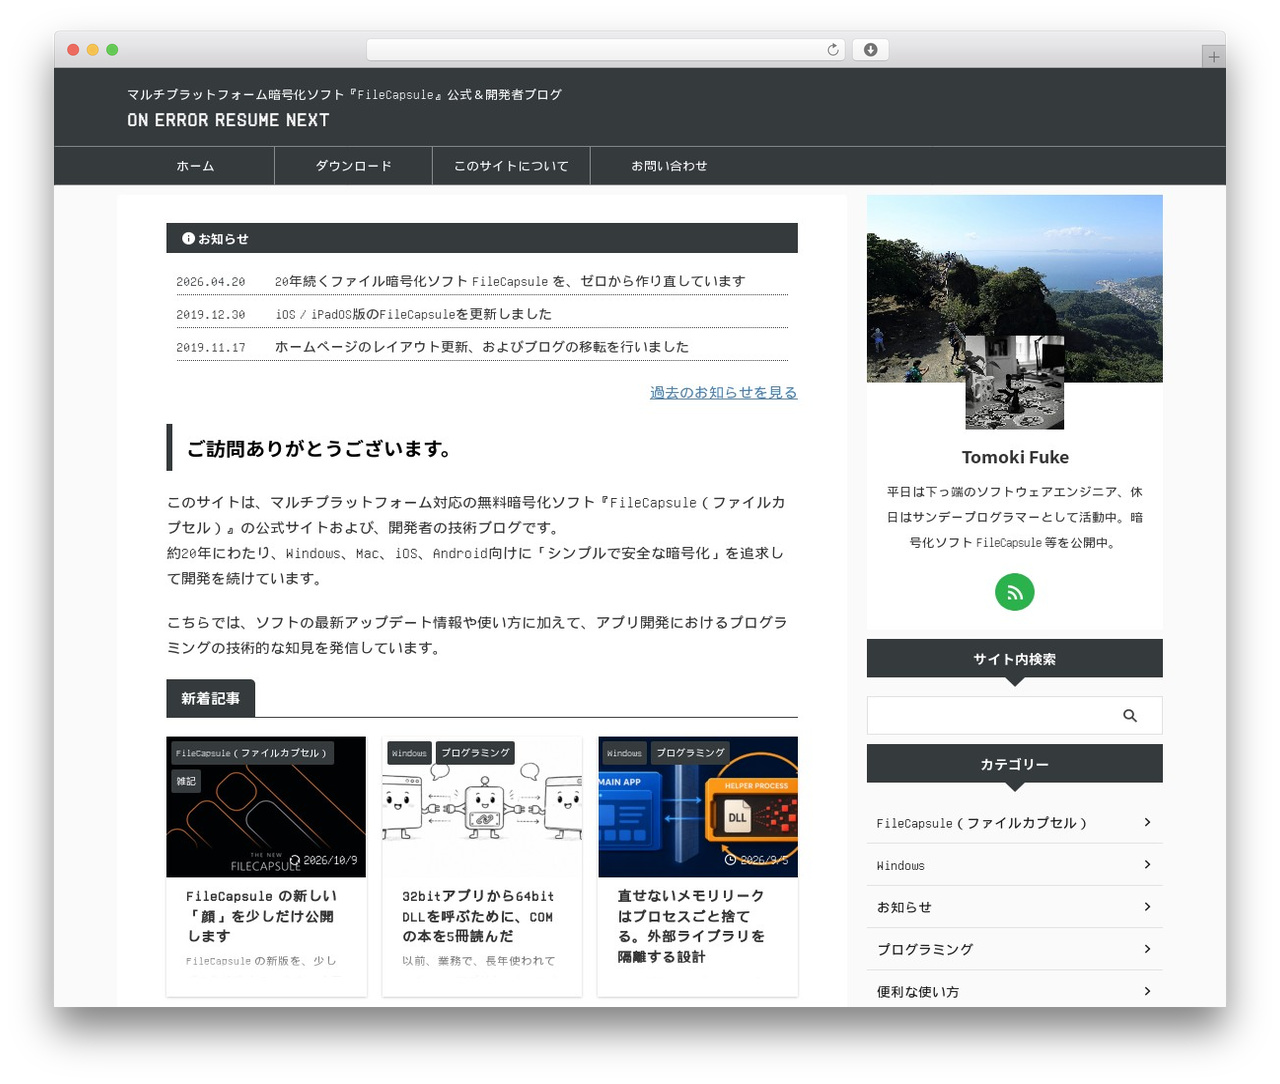This screenshot has width=1280, height=1084.
Task: Click the プログラミング tag on the 32bit article
Action: click(475, 753)
